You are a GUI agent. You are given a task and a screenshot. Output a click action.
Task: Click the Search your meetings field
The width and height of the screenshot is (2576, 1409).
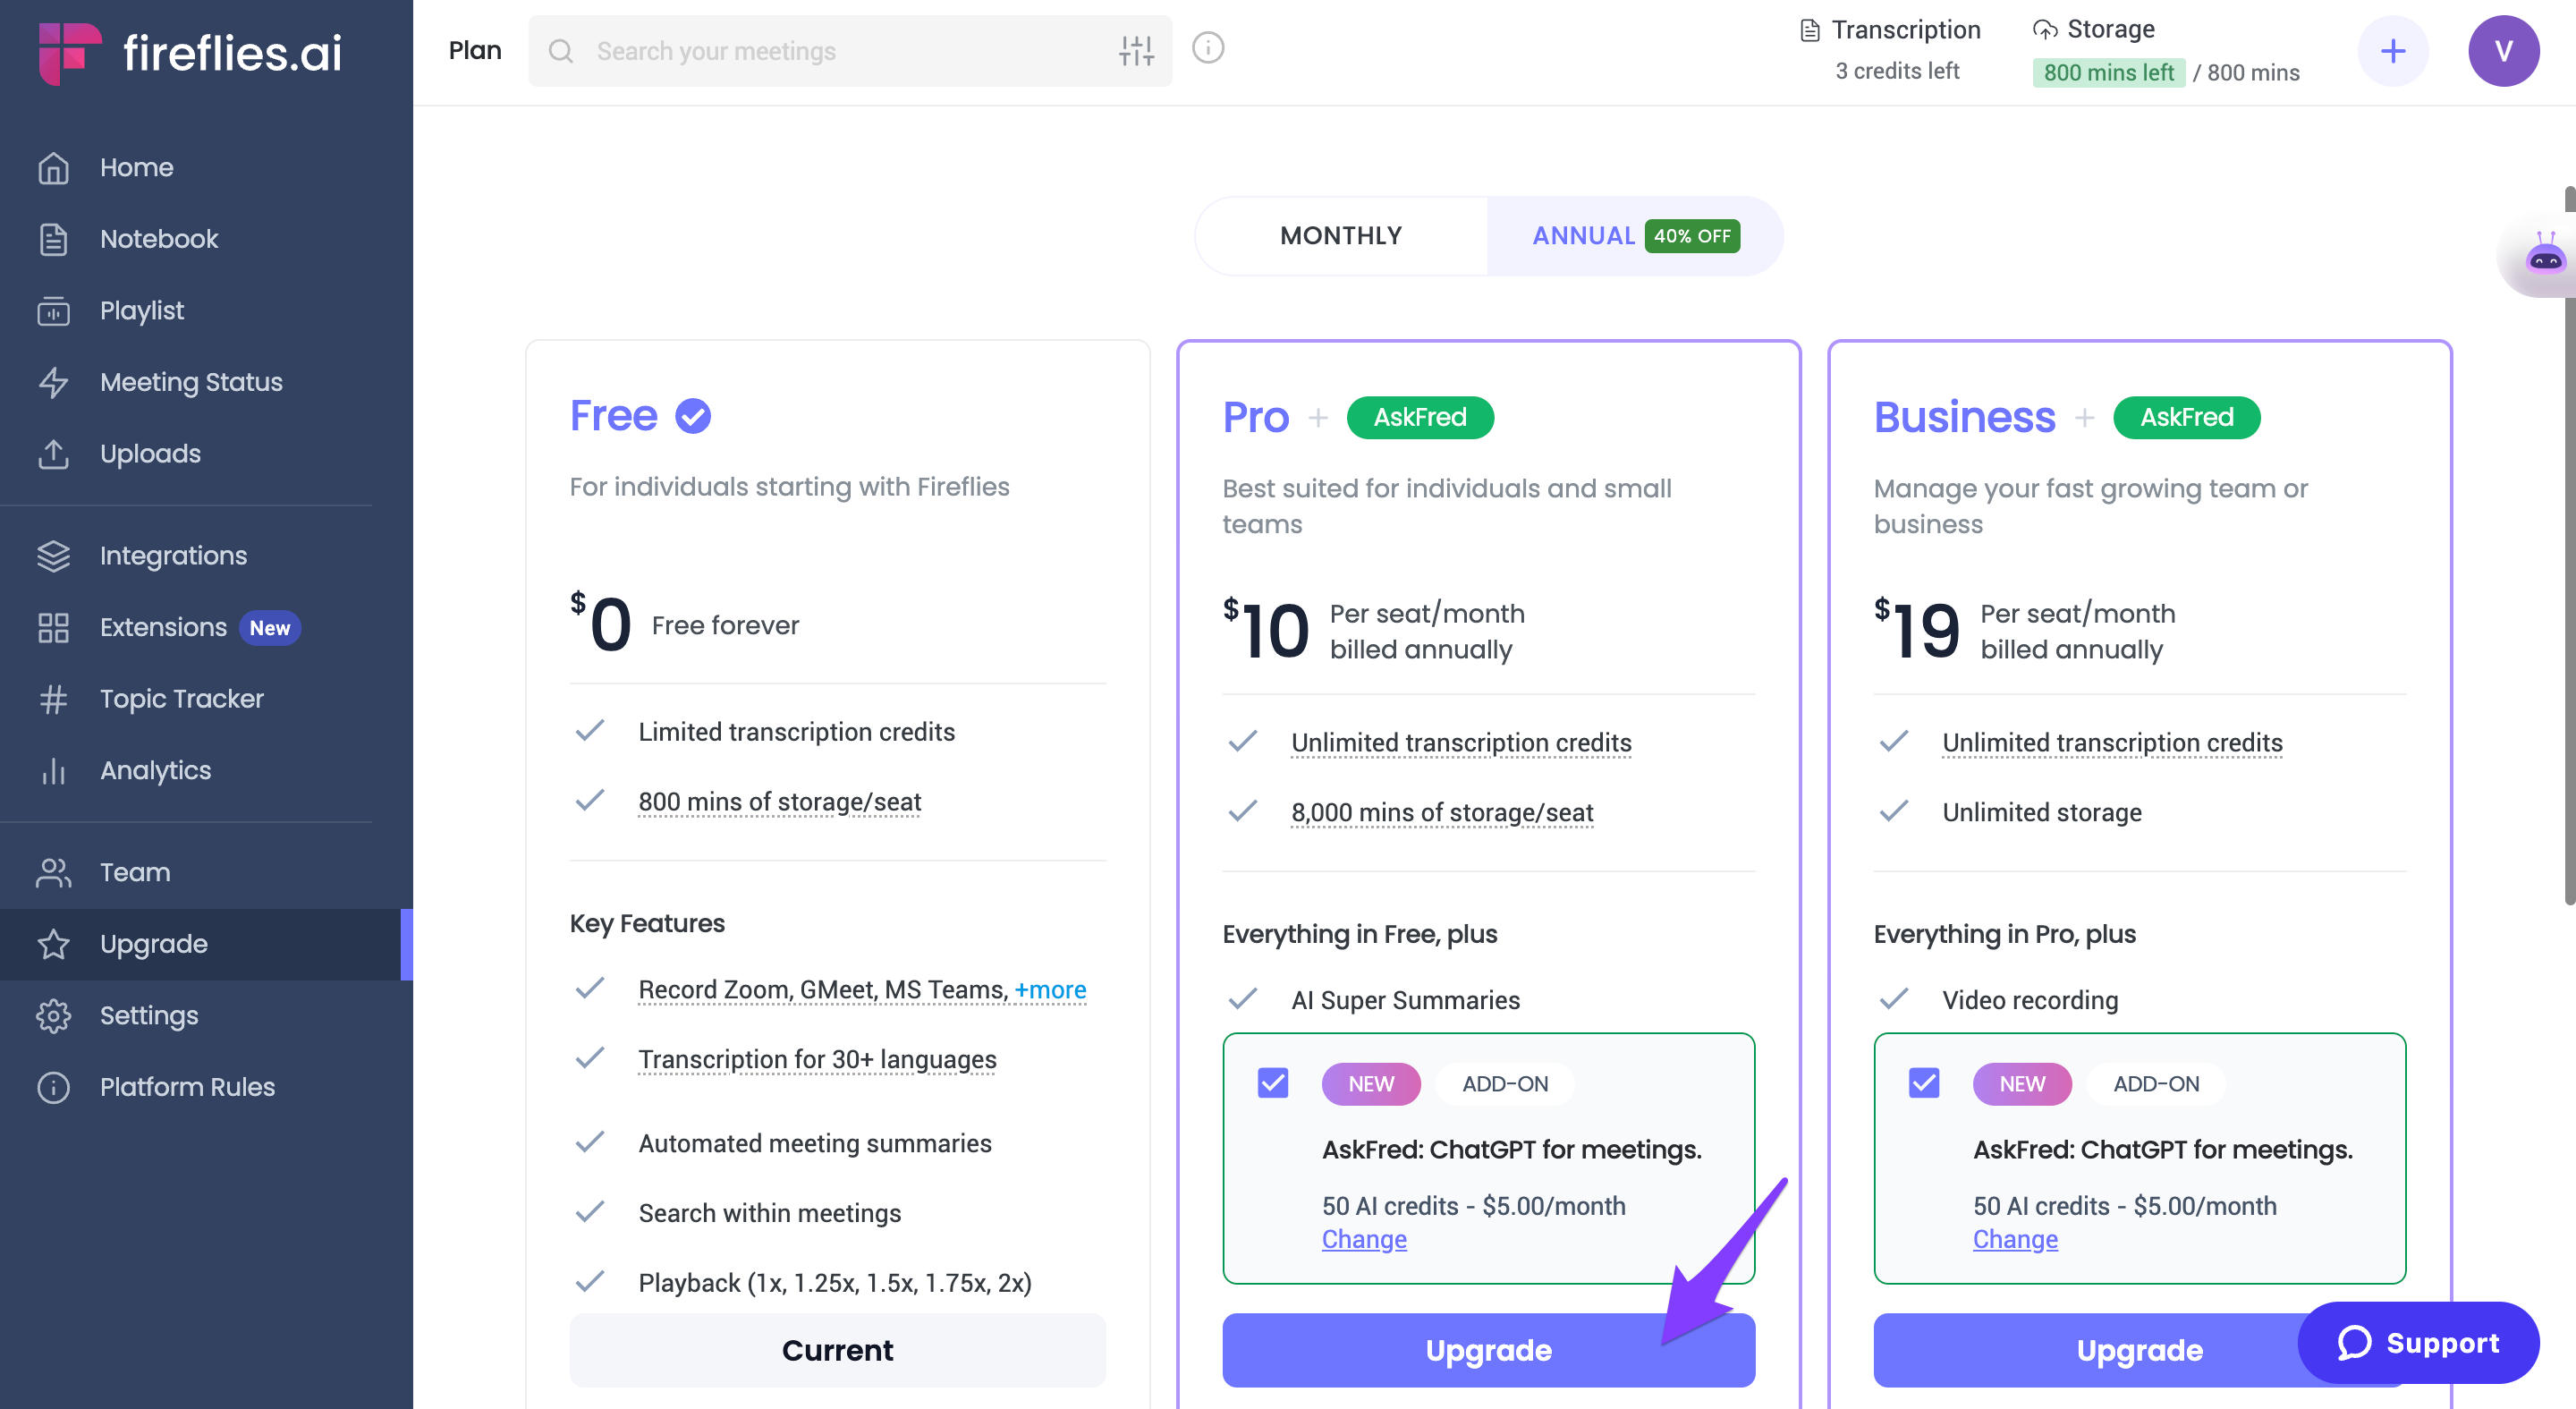(850, 51)
